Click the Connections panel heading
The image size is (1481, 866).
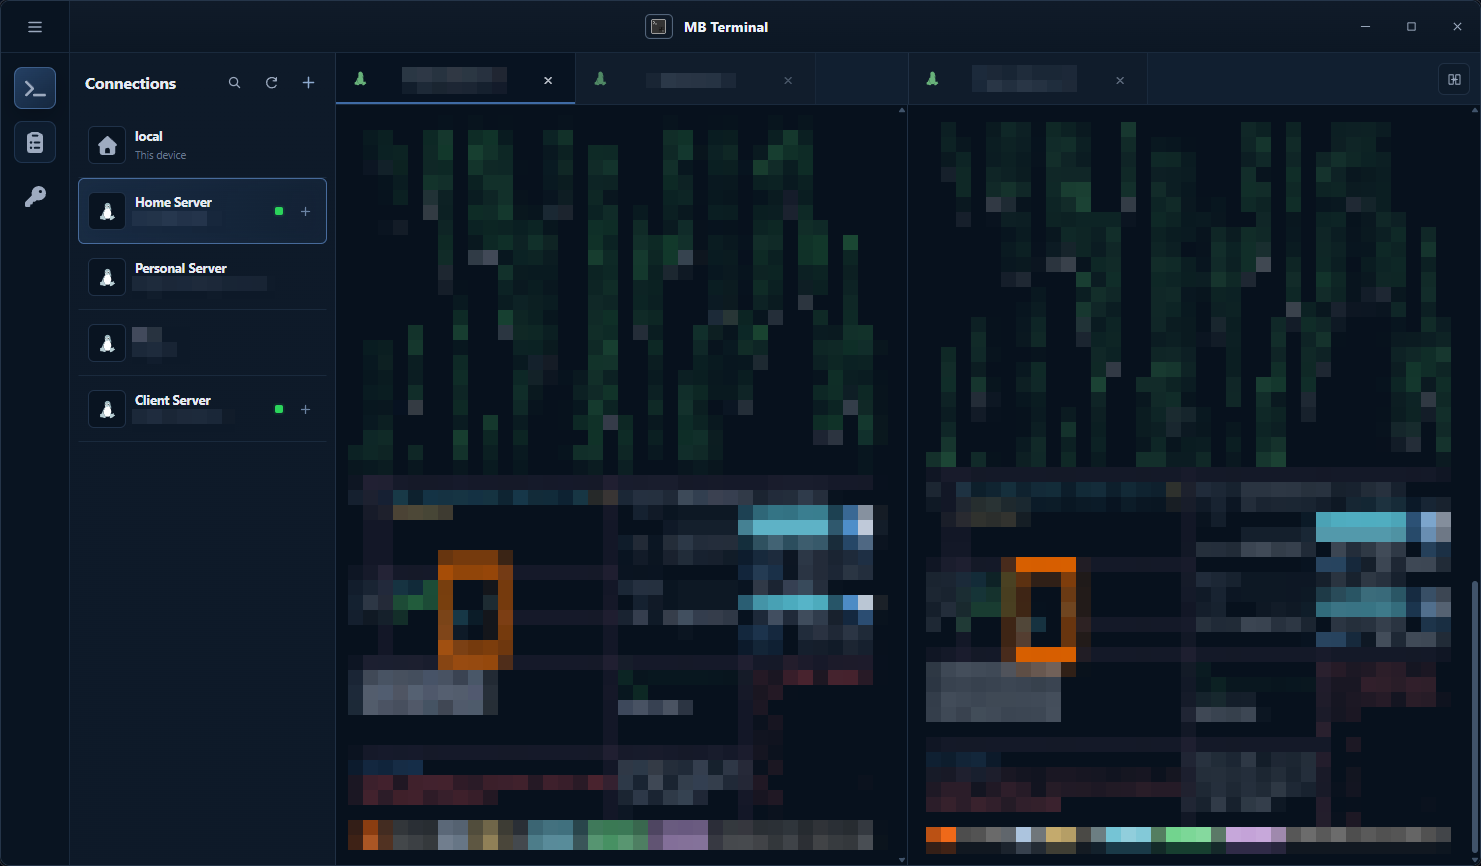pos(130,83)
